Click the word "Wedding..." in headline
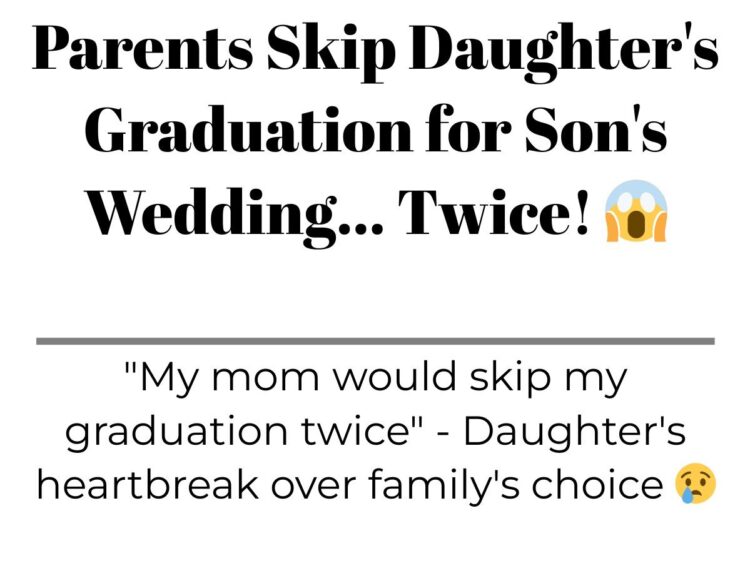This screenshot has height=563, width=750. click(x=235, y=214)
